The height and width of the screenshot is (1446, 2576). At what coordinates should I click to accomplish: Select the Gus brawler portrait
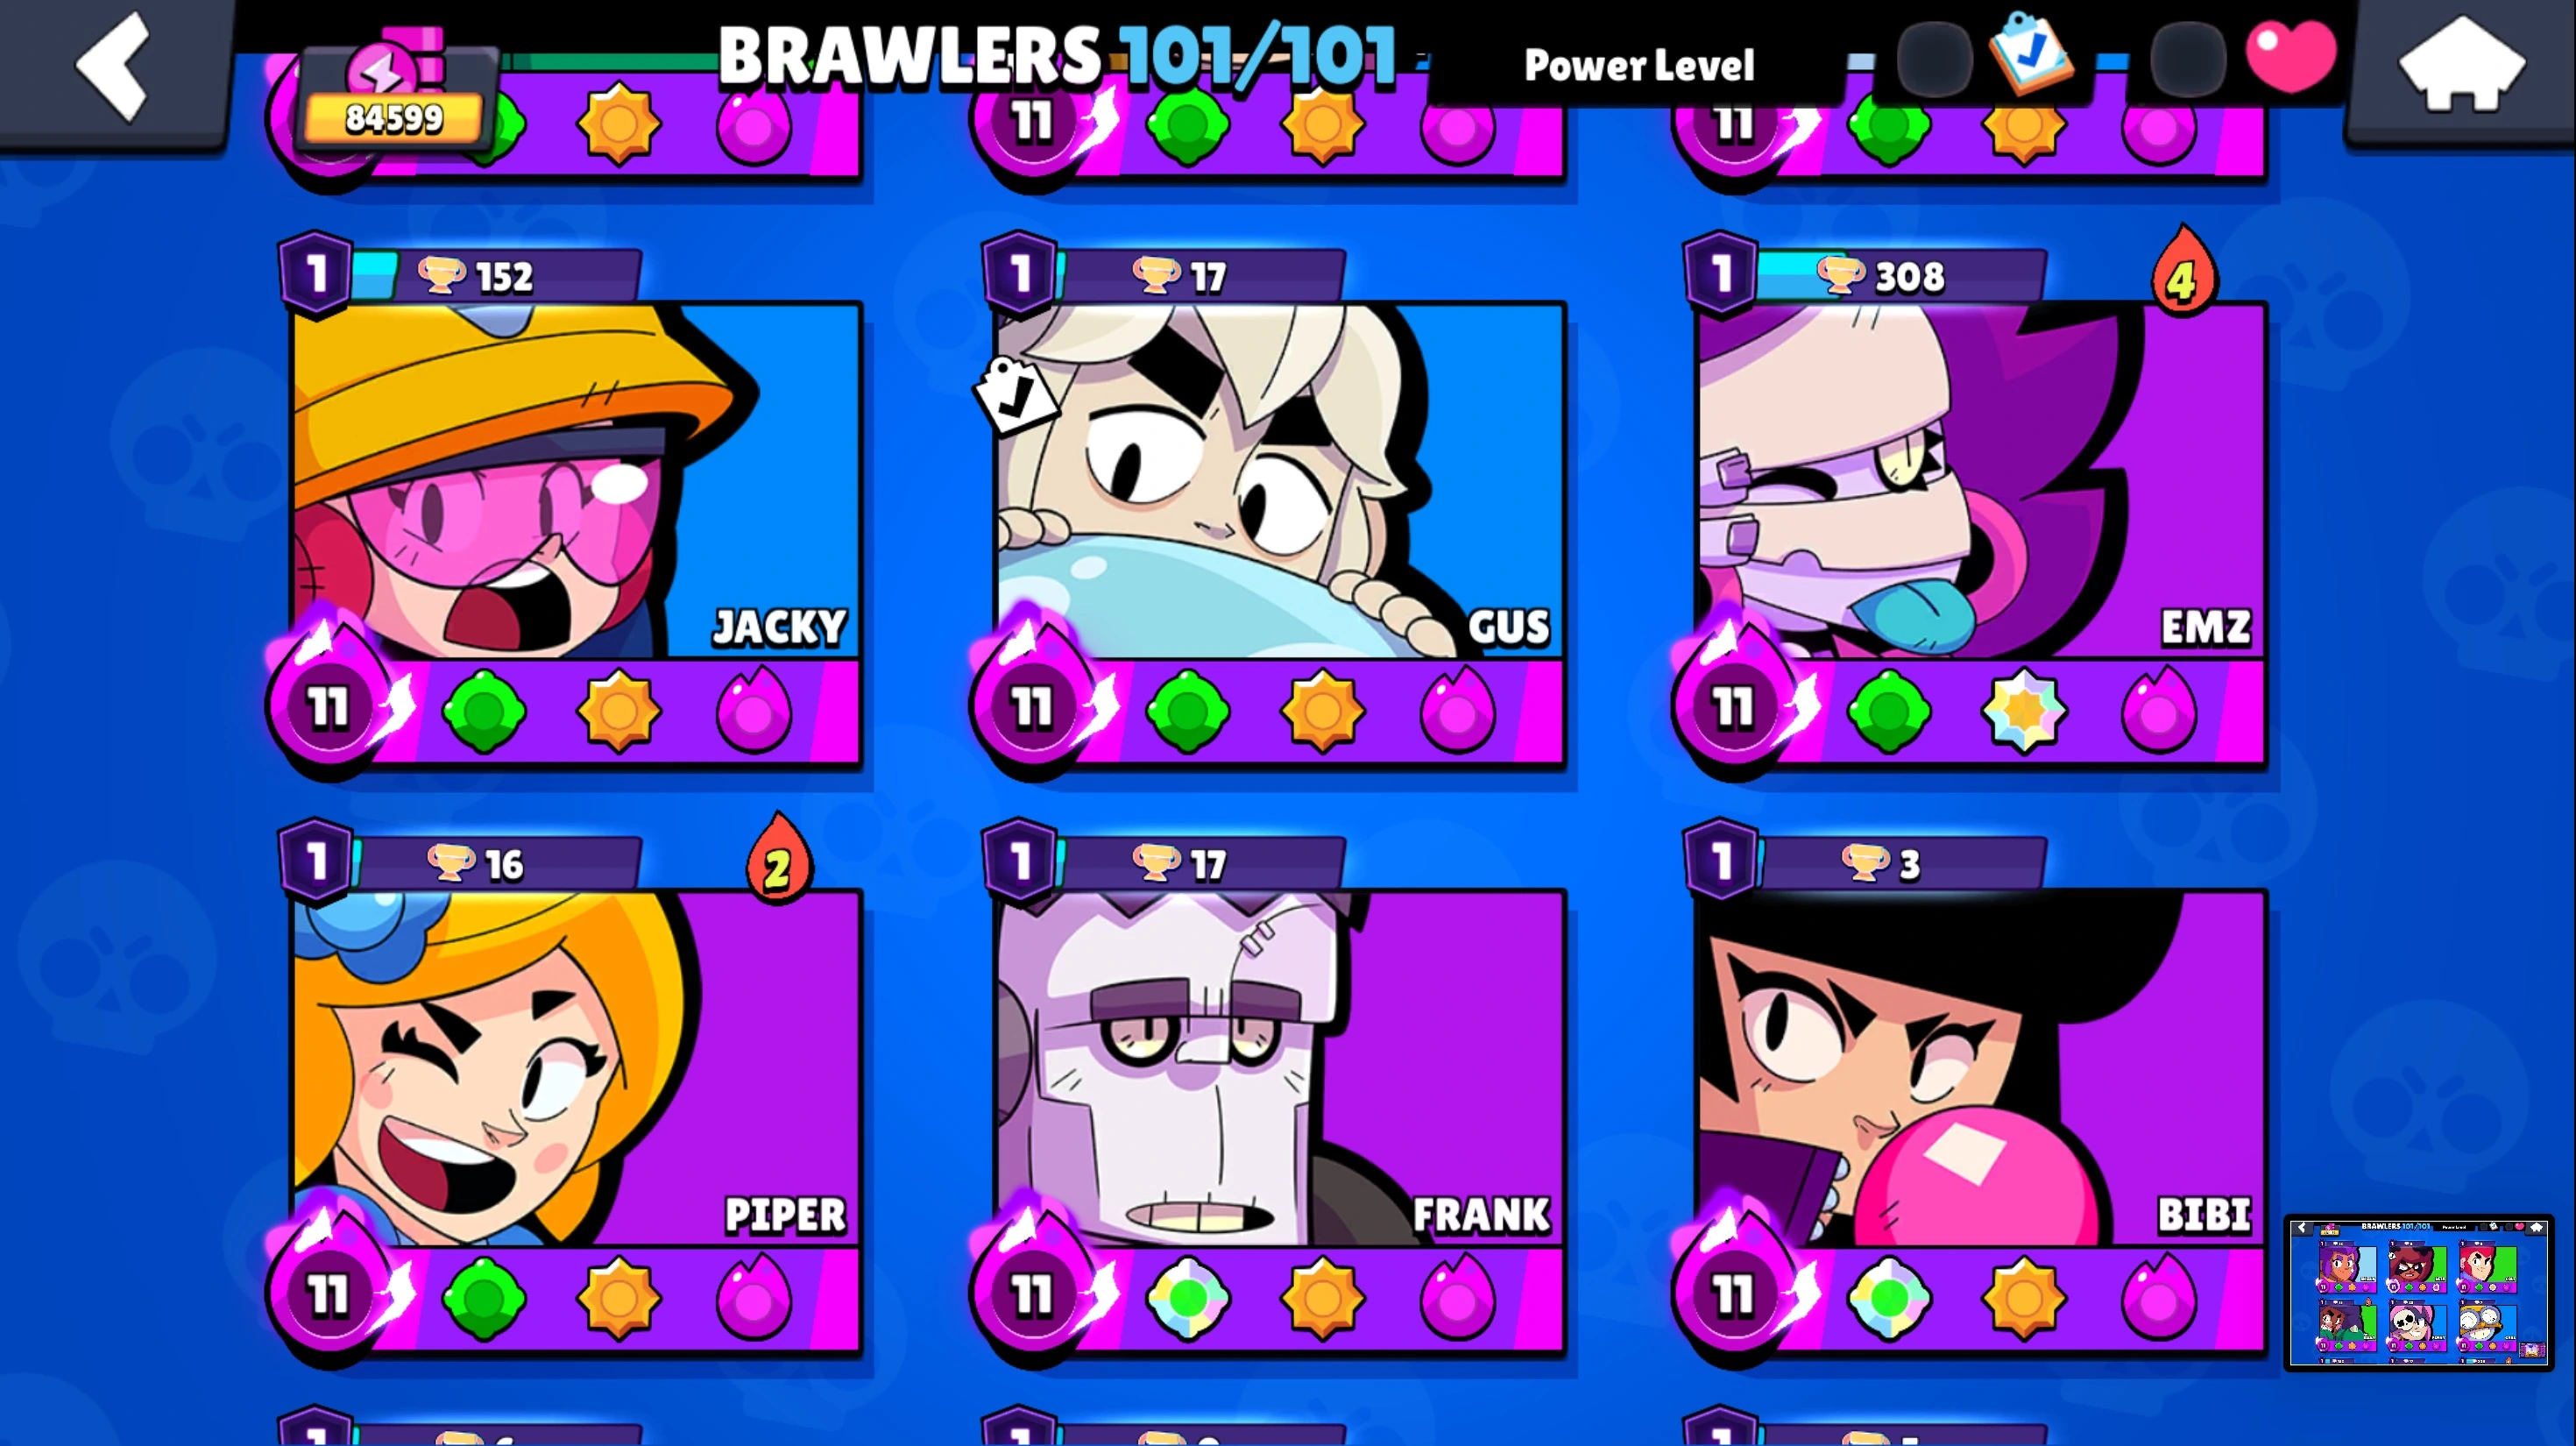pos(1279,480)
